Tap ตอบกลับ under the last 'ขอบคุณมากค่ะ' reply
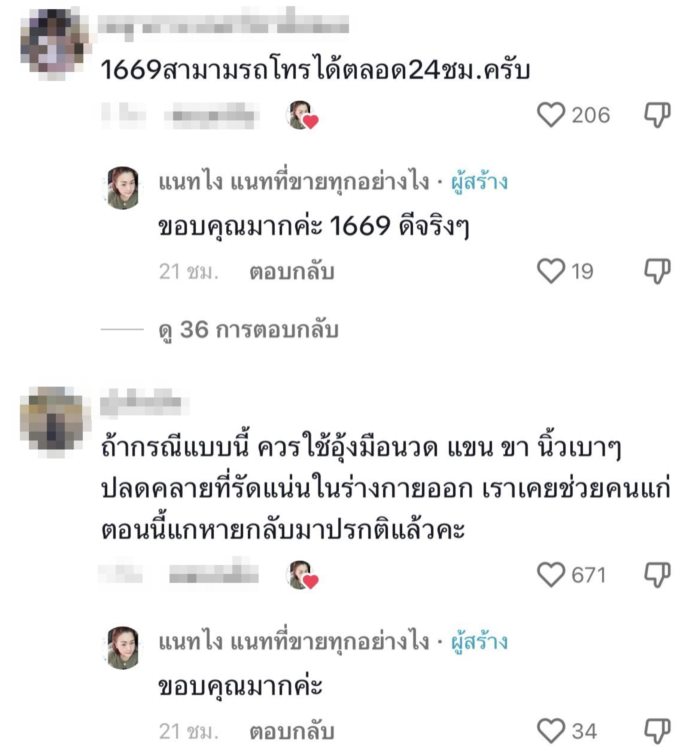 click(x=291, y=730)
